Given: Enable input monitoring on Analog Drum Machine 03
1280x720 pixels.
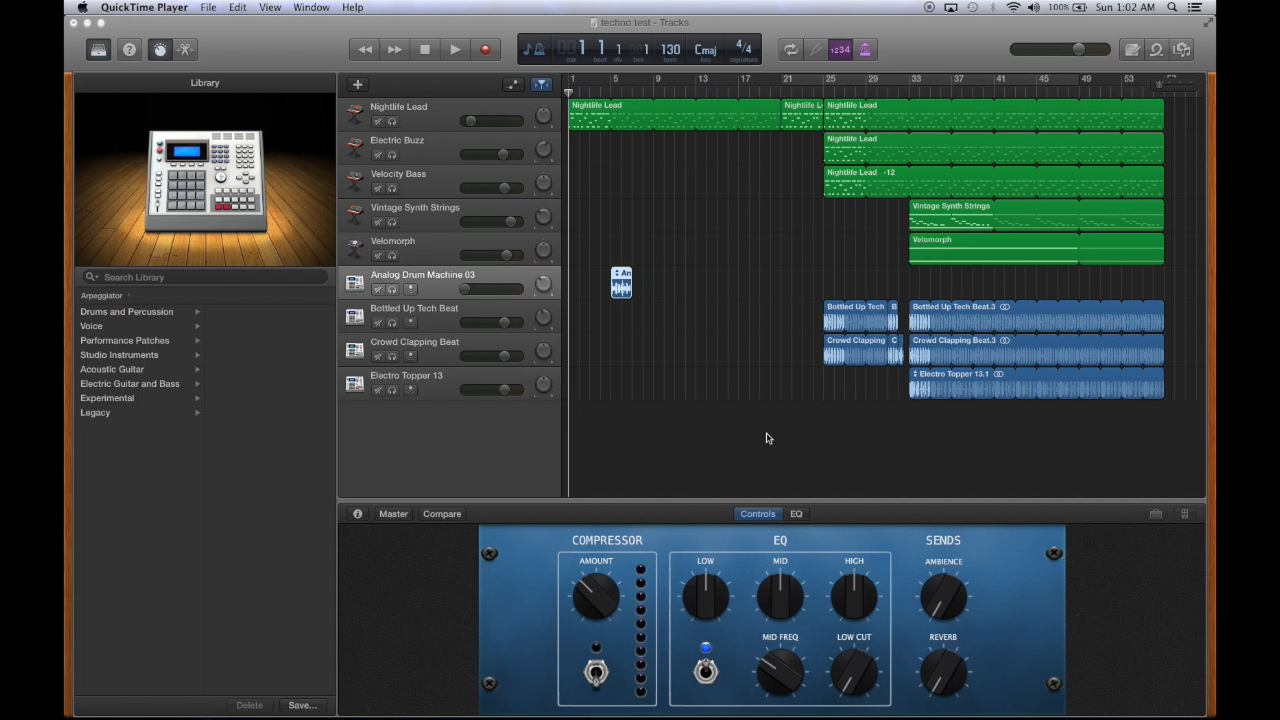Looking at the screenshot, I should (x=410, y=289).
